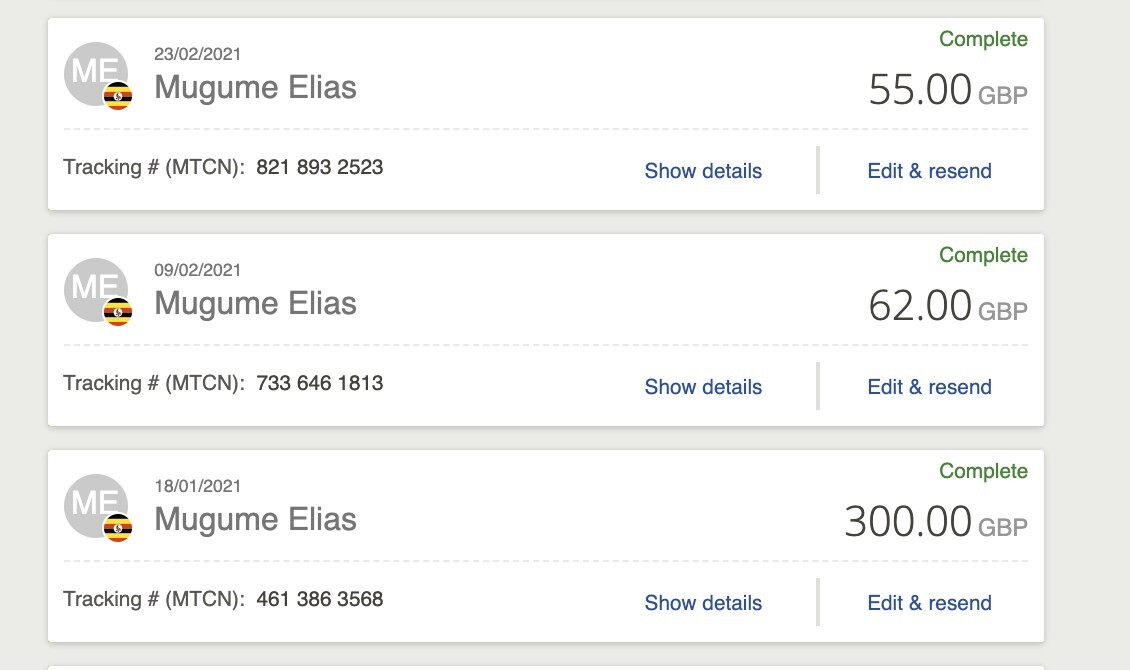Click Uganda flag badge on 300.00 GBP transfer
The height and width of the screenshot is (670, 1130).
[x=118, y=529]
